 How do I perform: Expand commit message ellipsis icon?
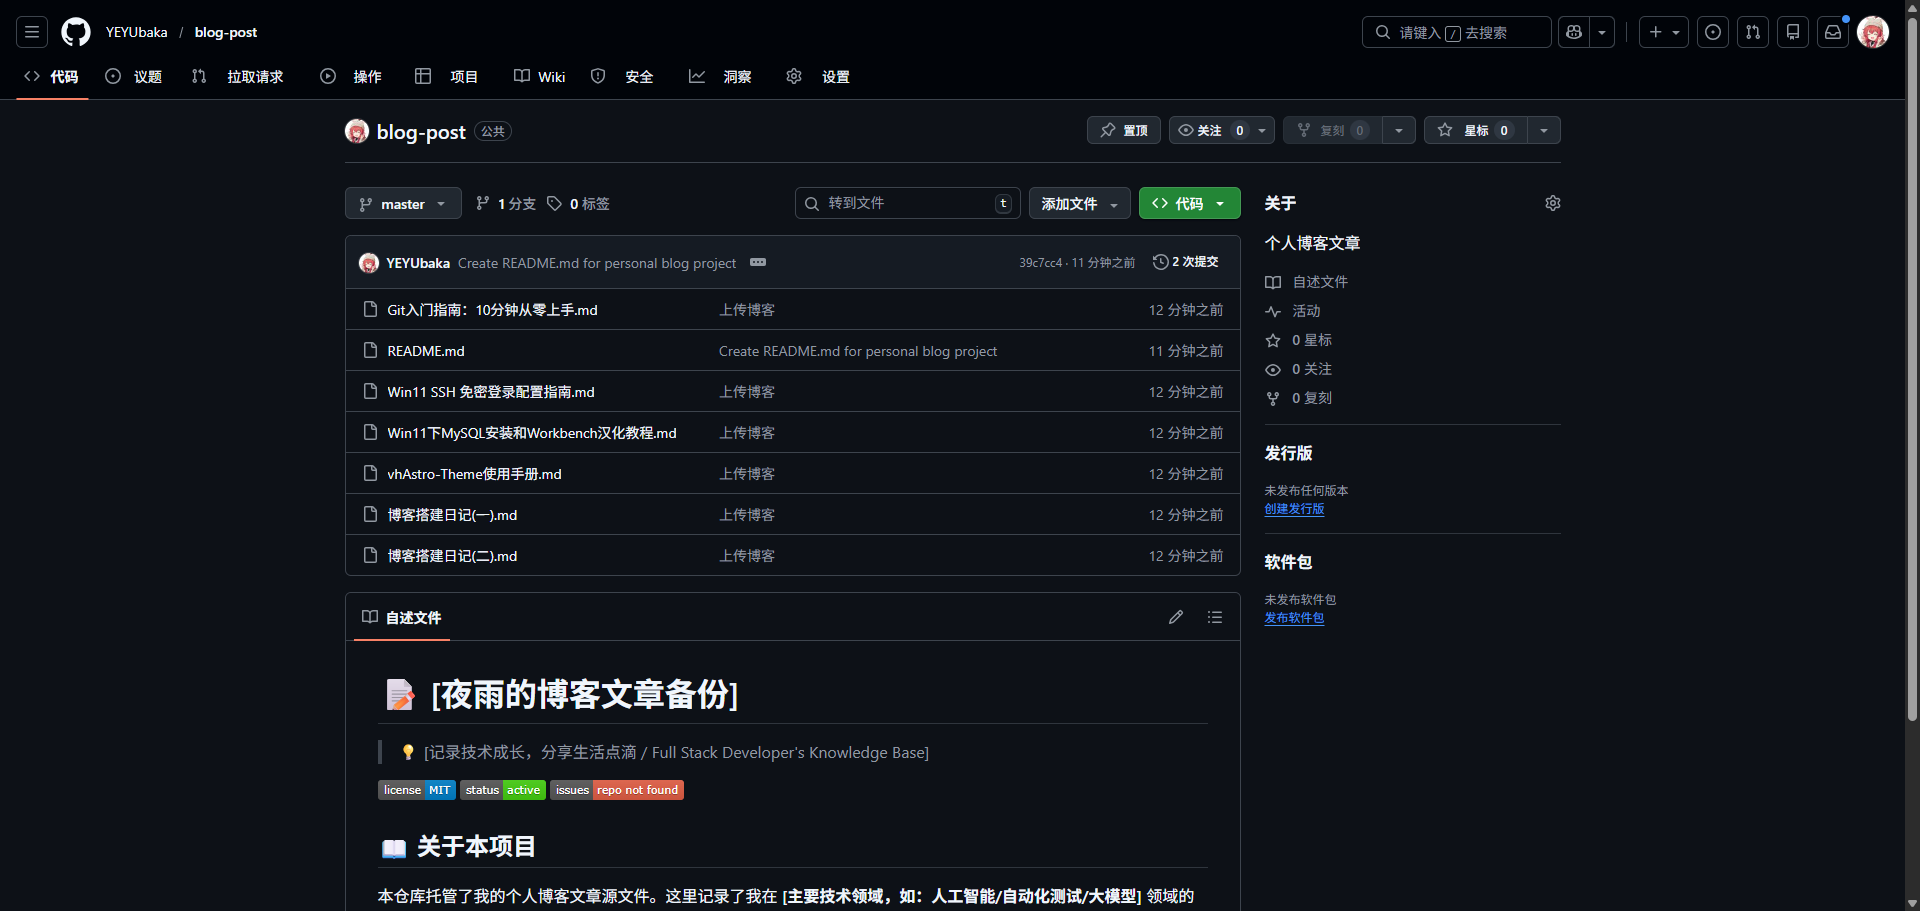[x=758, y=262]
